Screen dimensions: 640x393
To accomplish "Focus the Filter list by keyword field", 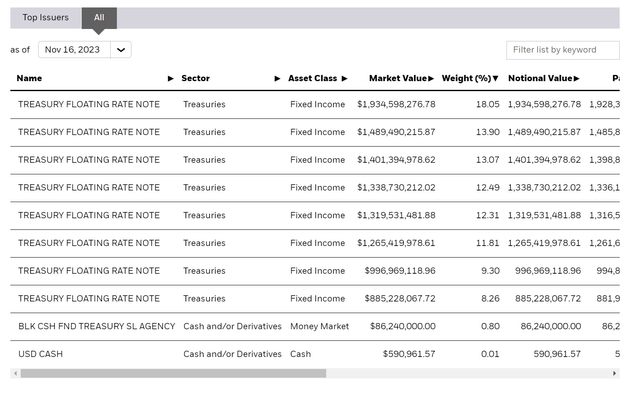I will (563, 50).
